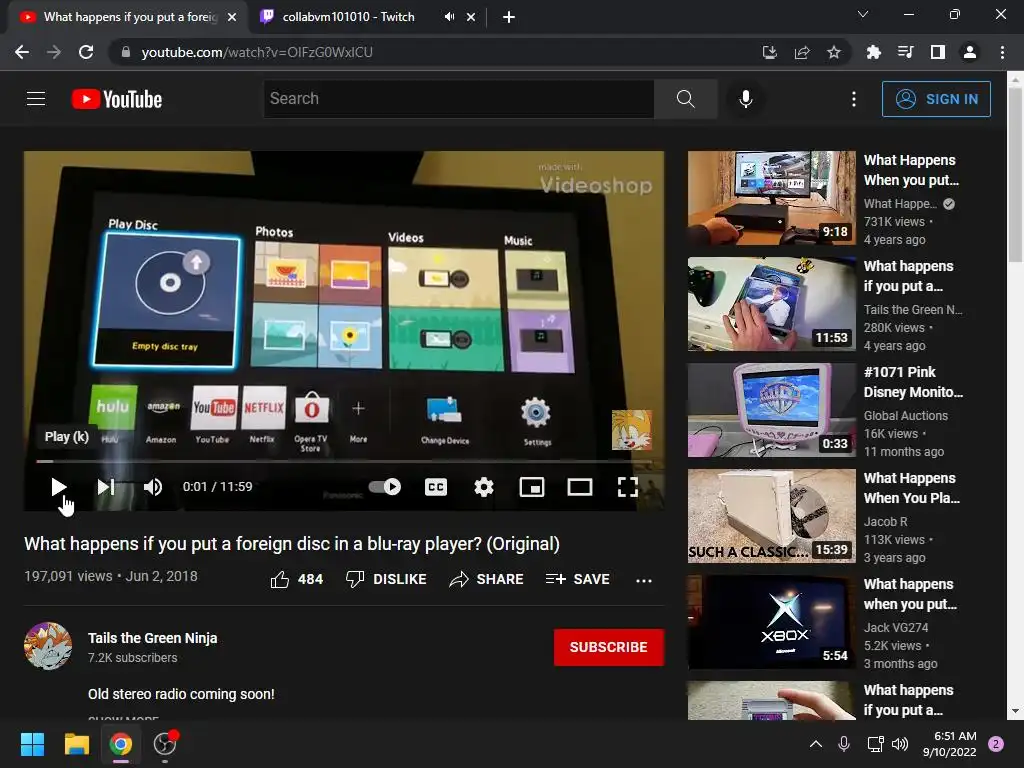Open the YouTube guide hamburger menu
Viewport: 1024px width, 768px height.
click(36, 99)
